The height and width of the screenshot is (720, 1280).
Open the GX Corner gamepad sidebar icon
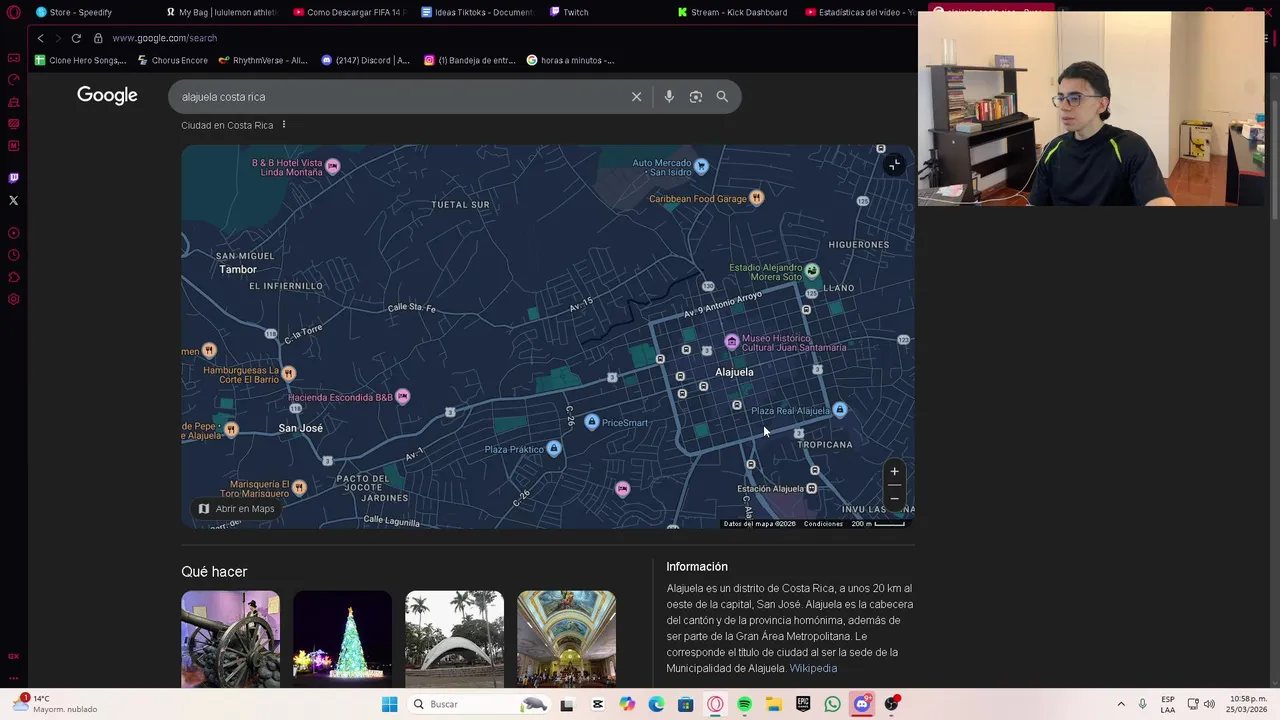pyautogui.click(x=13, y=58)
